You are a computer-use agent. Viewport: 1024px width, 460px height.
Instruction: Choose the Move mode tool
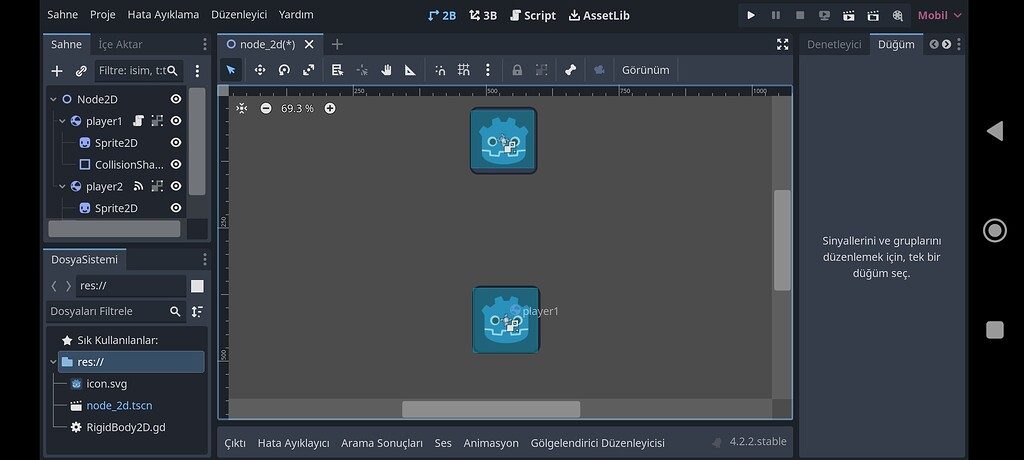[260, 70]
